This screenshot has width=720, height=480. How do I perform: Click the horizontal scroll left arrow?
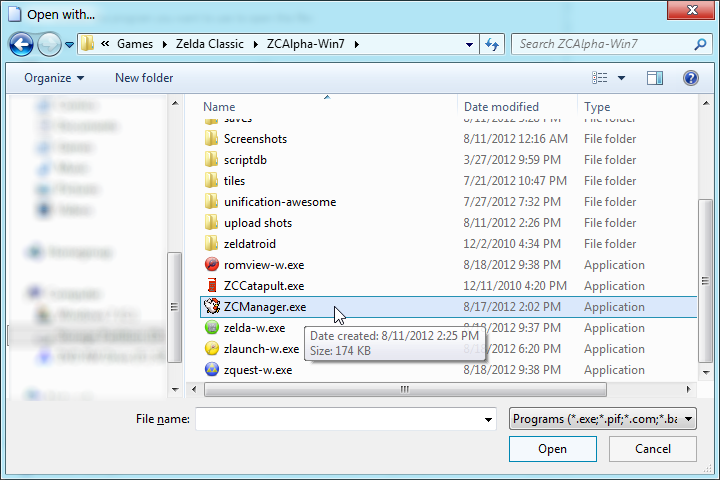click(x=194, y=390)
